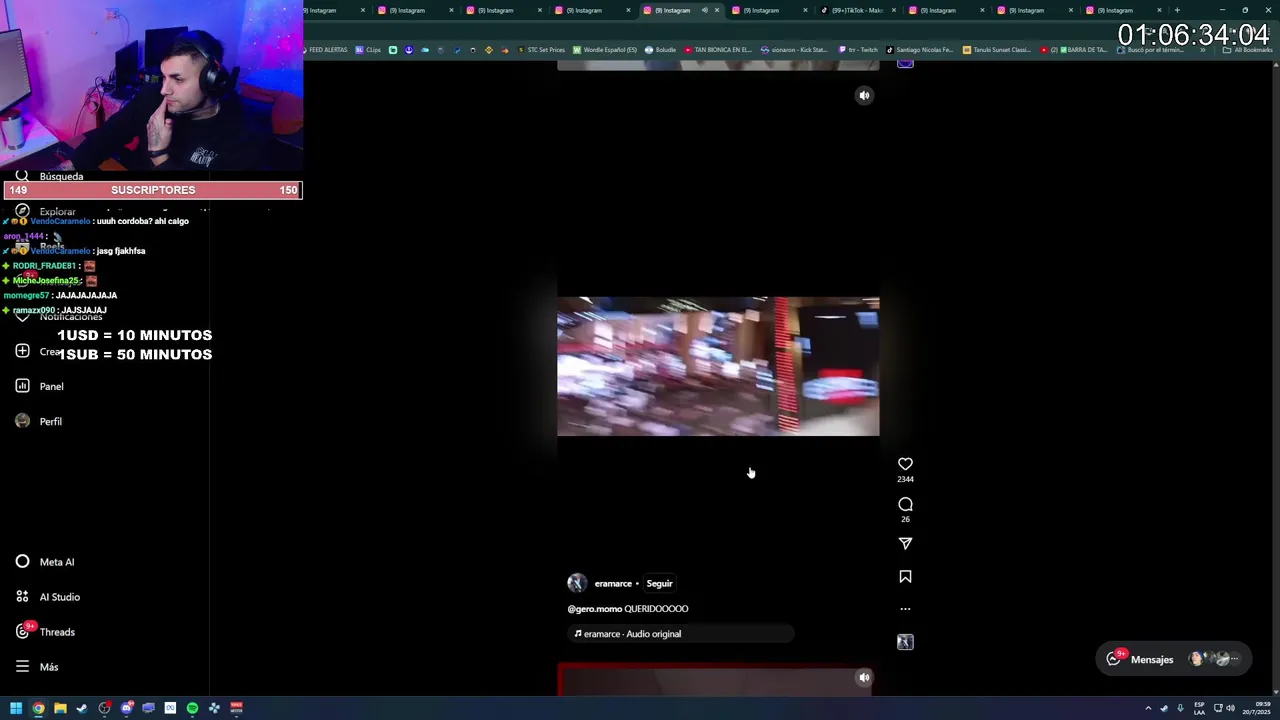Open File Explorer from taskbar
This screenshot has height=720, width=1280.
[x=60, y=708]
